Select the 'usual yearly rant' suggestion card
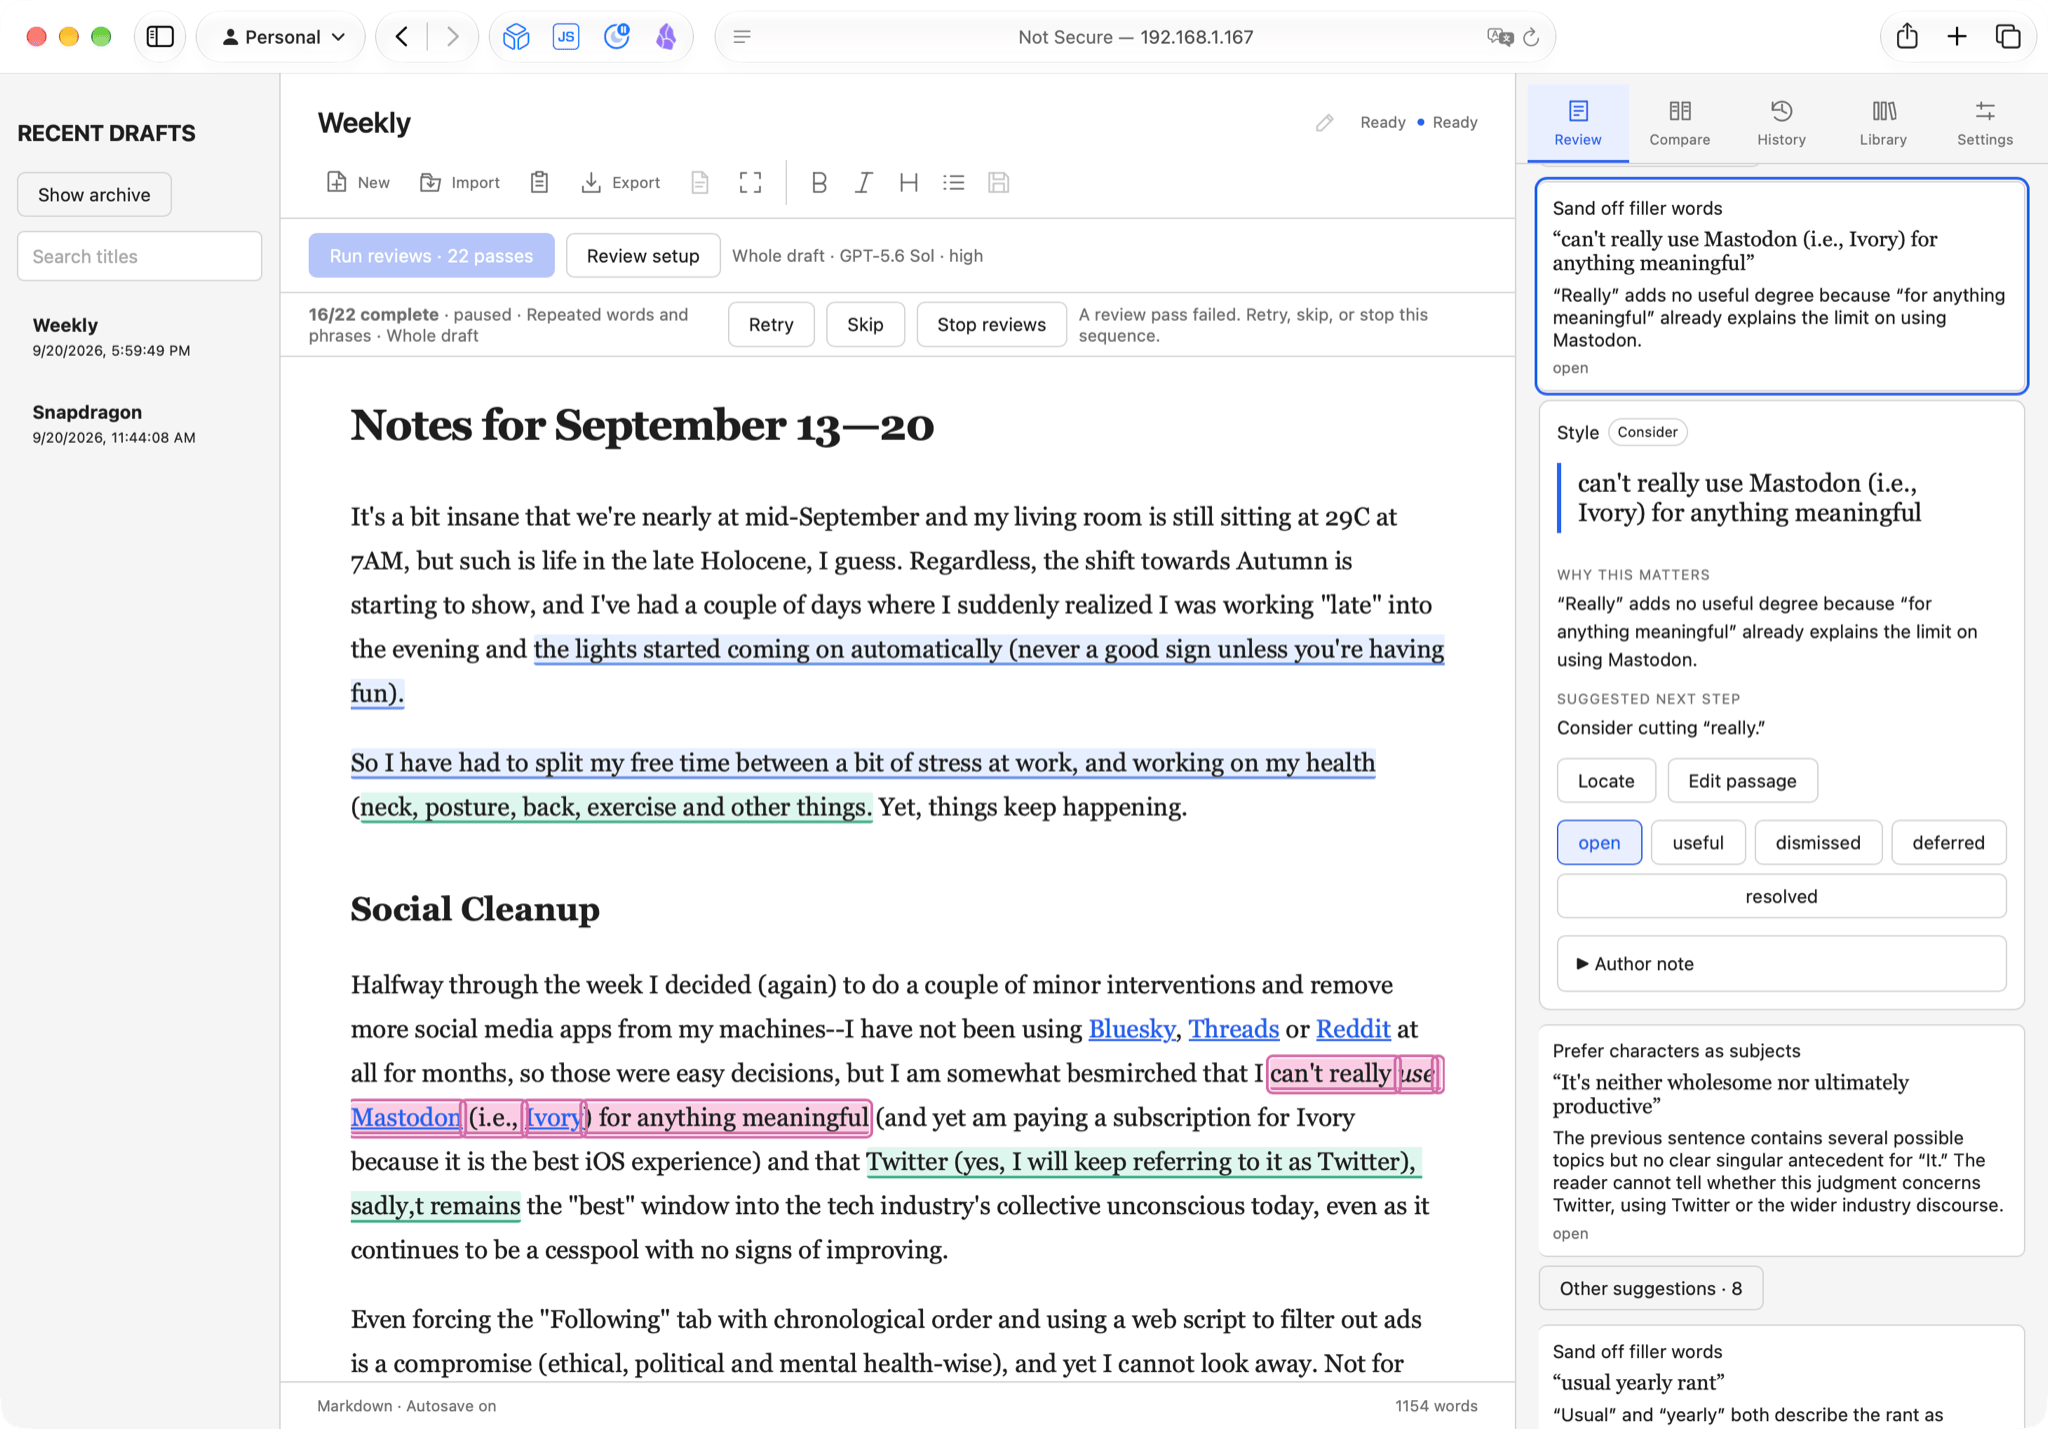 coord(1781,1377)
